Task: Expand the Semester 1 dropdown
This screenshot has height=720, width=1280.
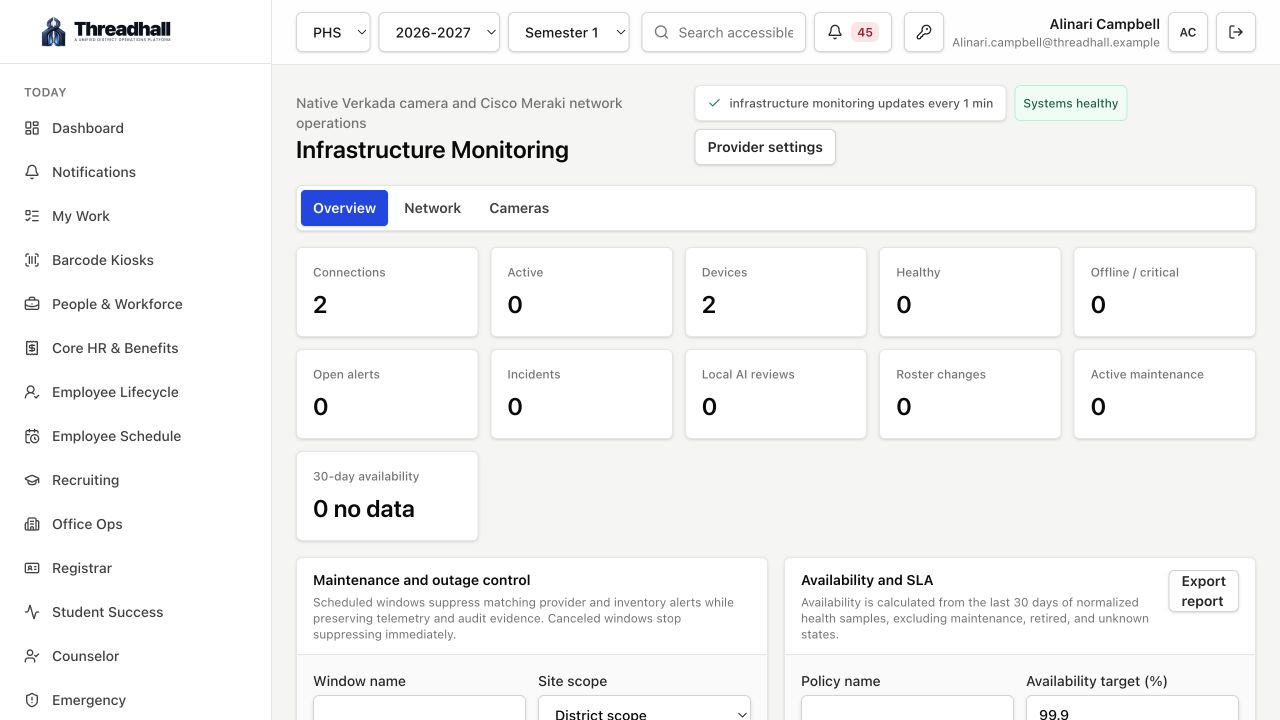Action: pos(569,32)
